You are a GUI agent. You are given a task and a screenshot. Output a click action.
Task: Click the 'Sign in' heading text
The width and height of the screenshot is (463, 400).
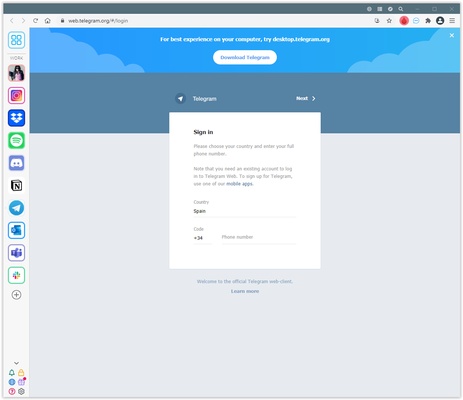(x=203, y=132)
